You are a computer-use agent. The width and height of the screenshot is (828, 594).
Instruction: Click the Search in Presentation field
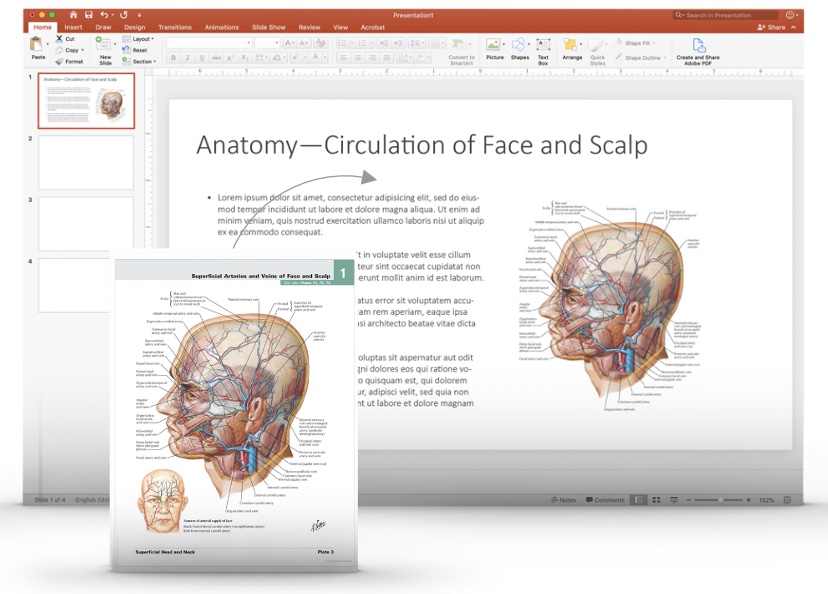[726, 15]
